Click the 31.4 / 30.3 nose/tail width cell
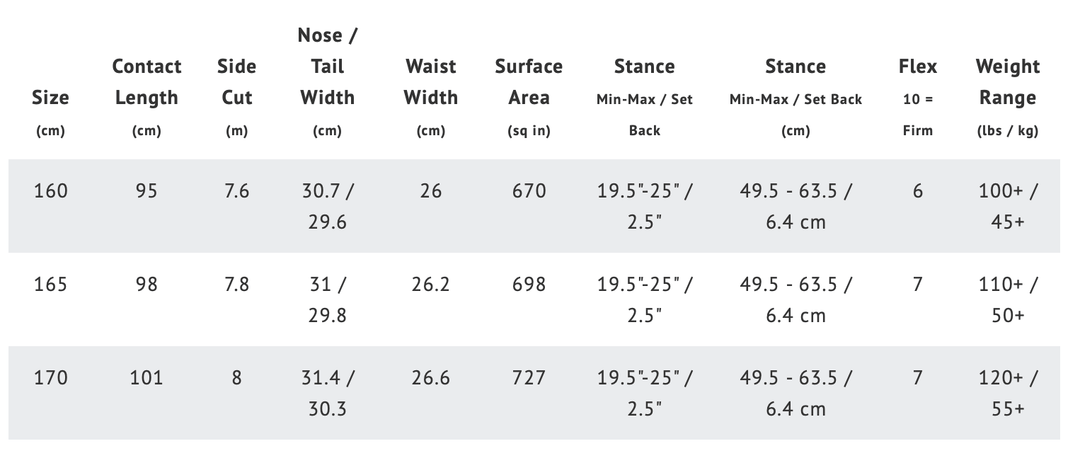 (327, 393)
